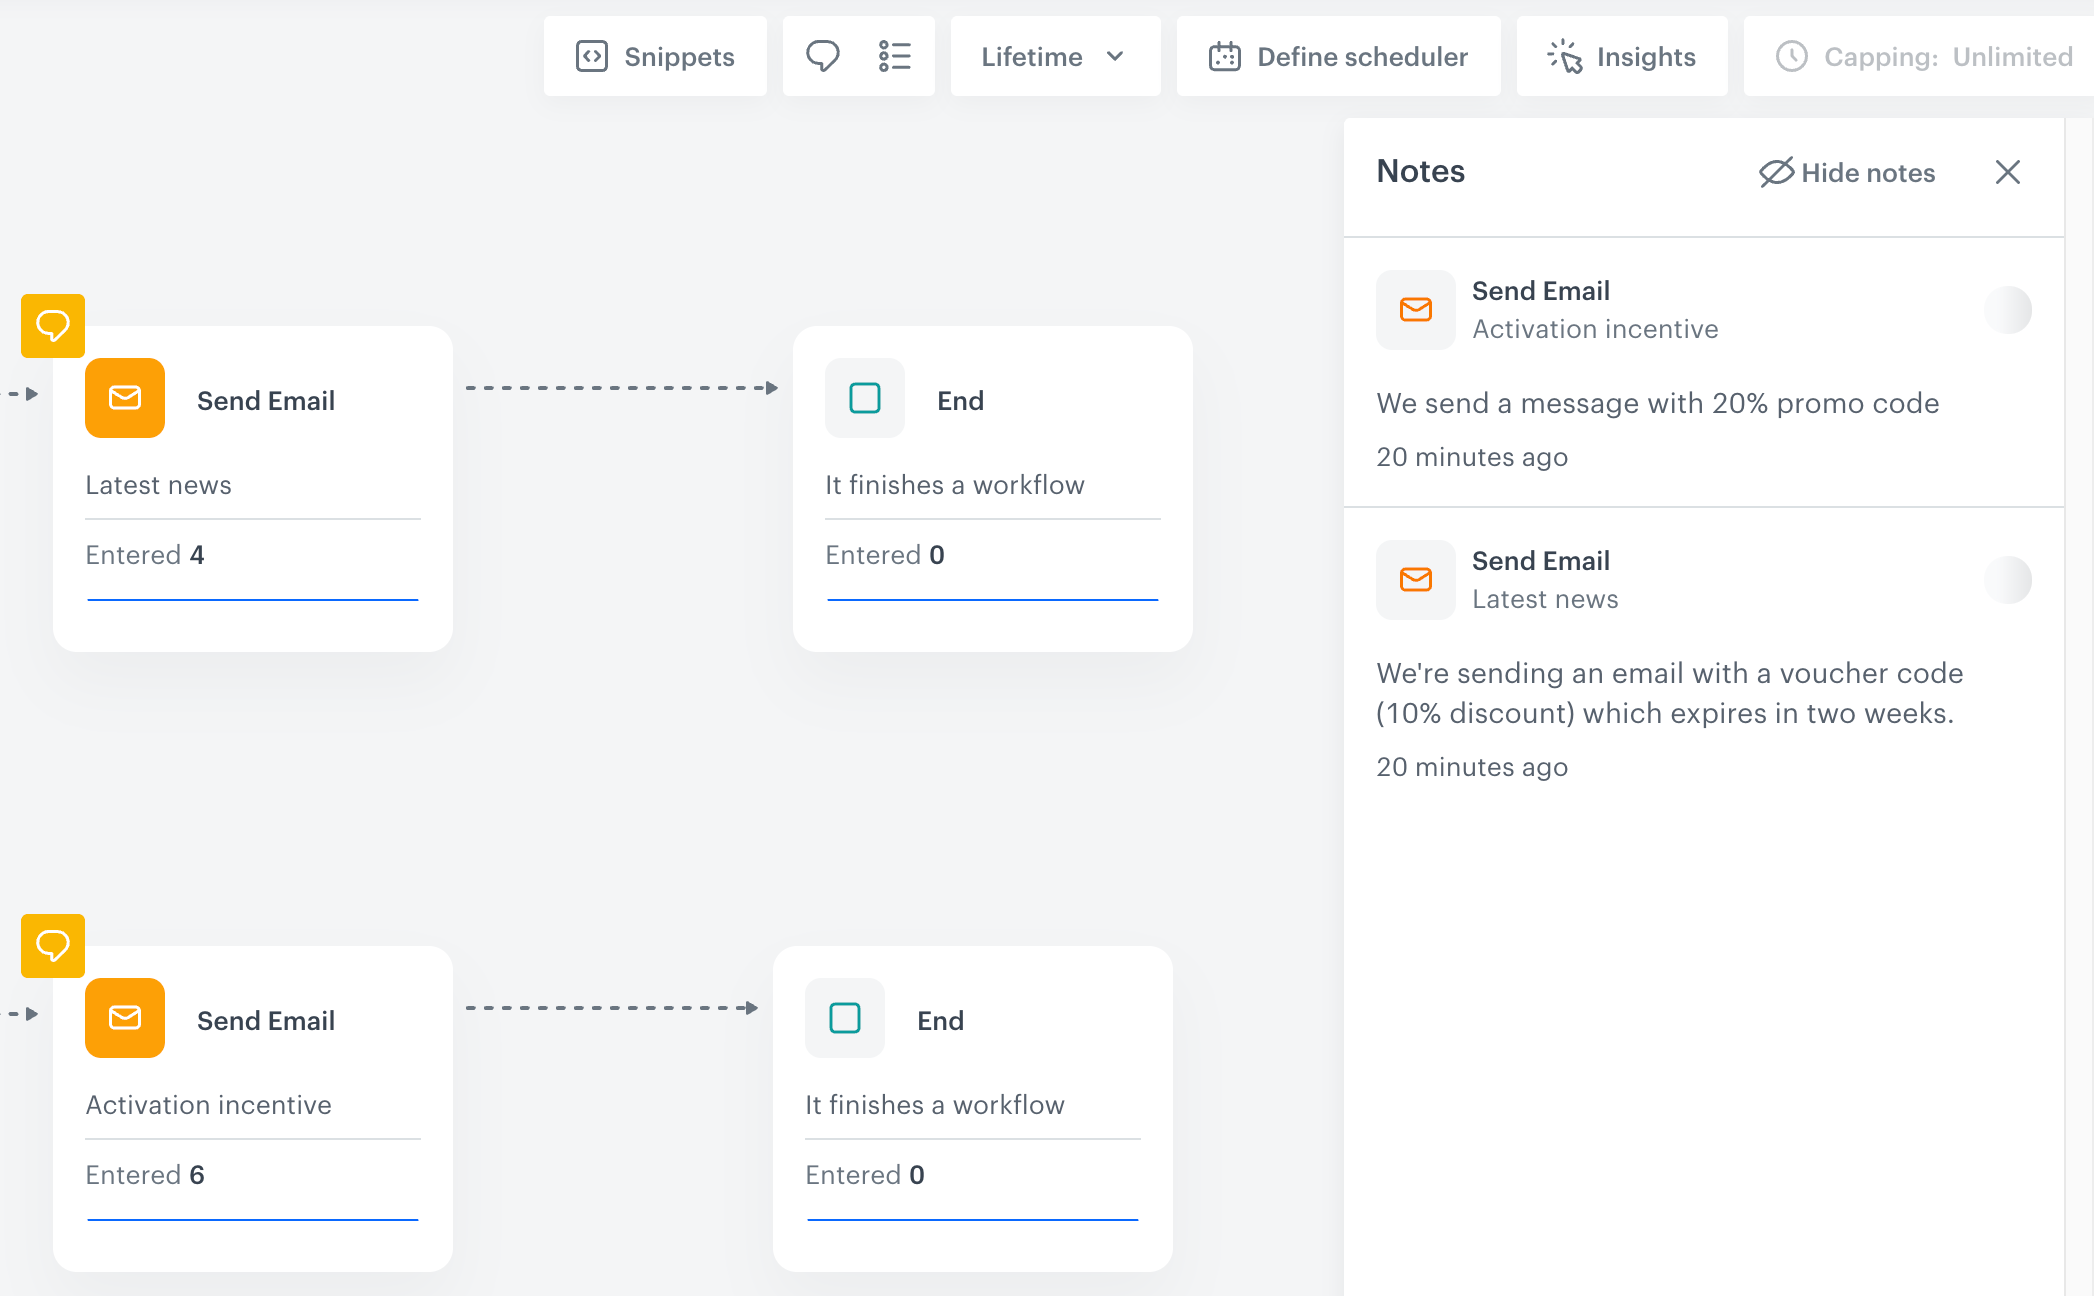This screenshot has width=2094, height=1296.
Task: Toggle the switch on the Latest news note
Action: click(2010, 580)
